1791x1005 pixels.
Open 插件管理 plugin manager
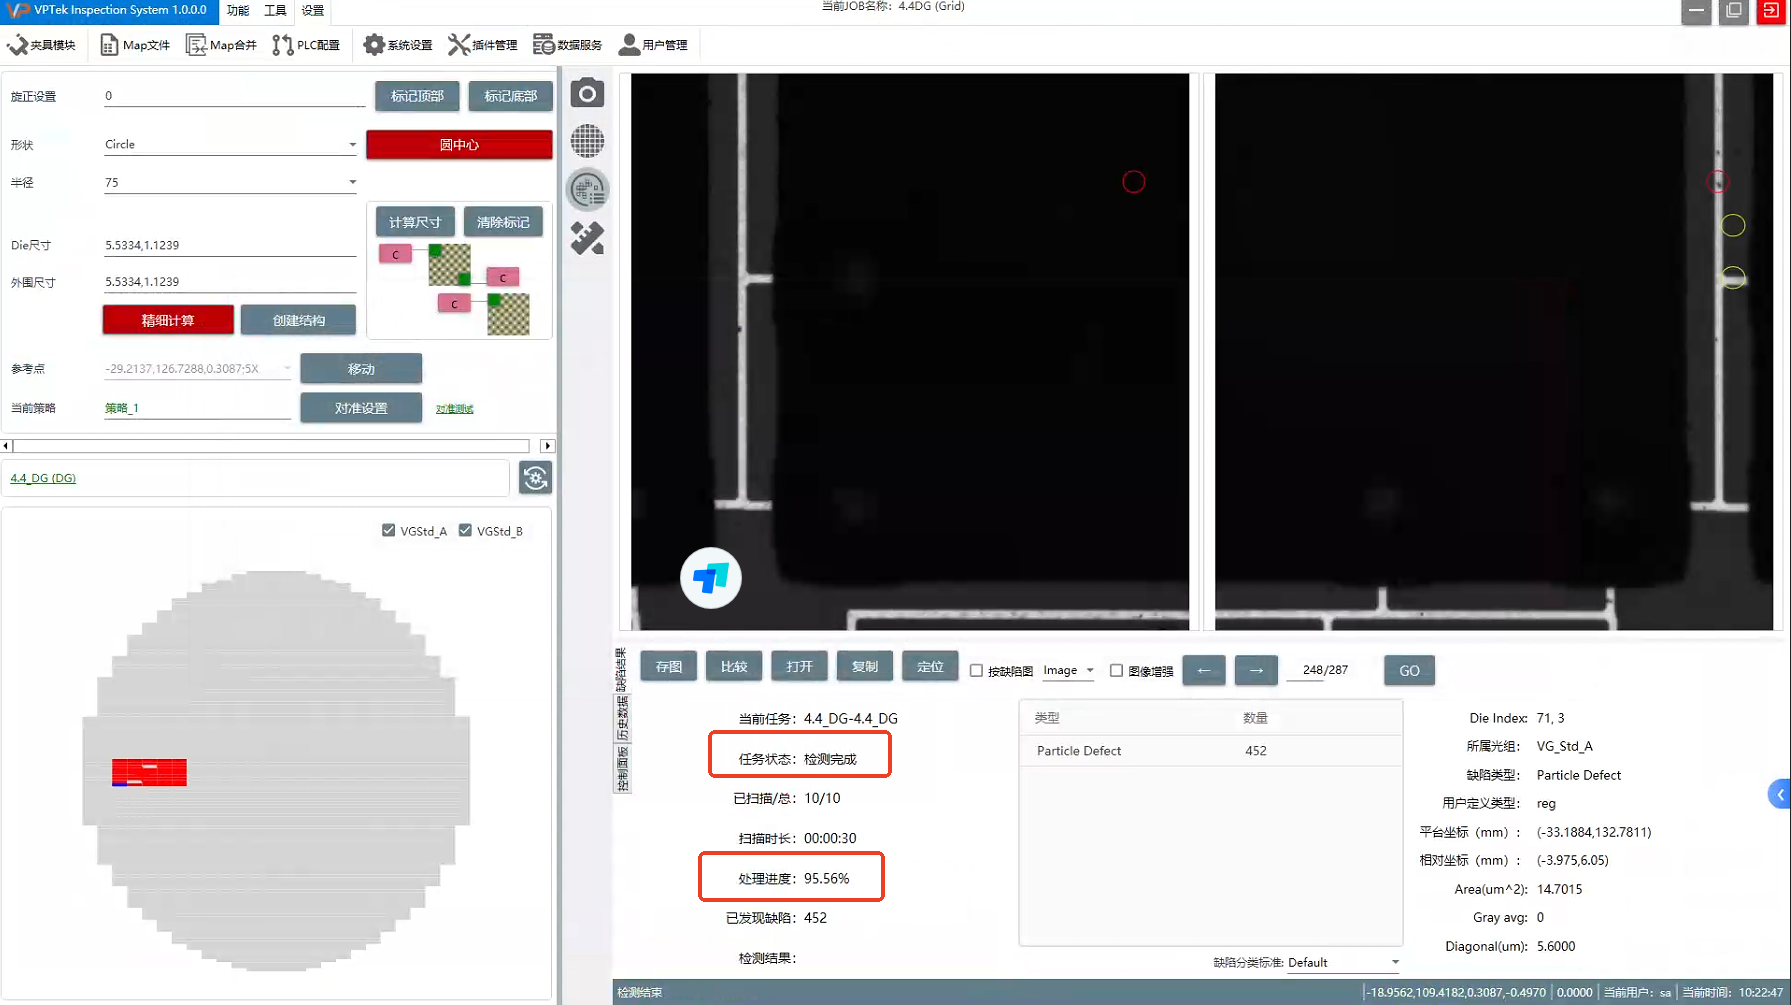tap(482, 45)
